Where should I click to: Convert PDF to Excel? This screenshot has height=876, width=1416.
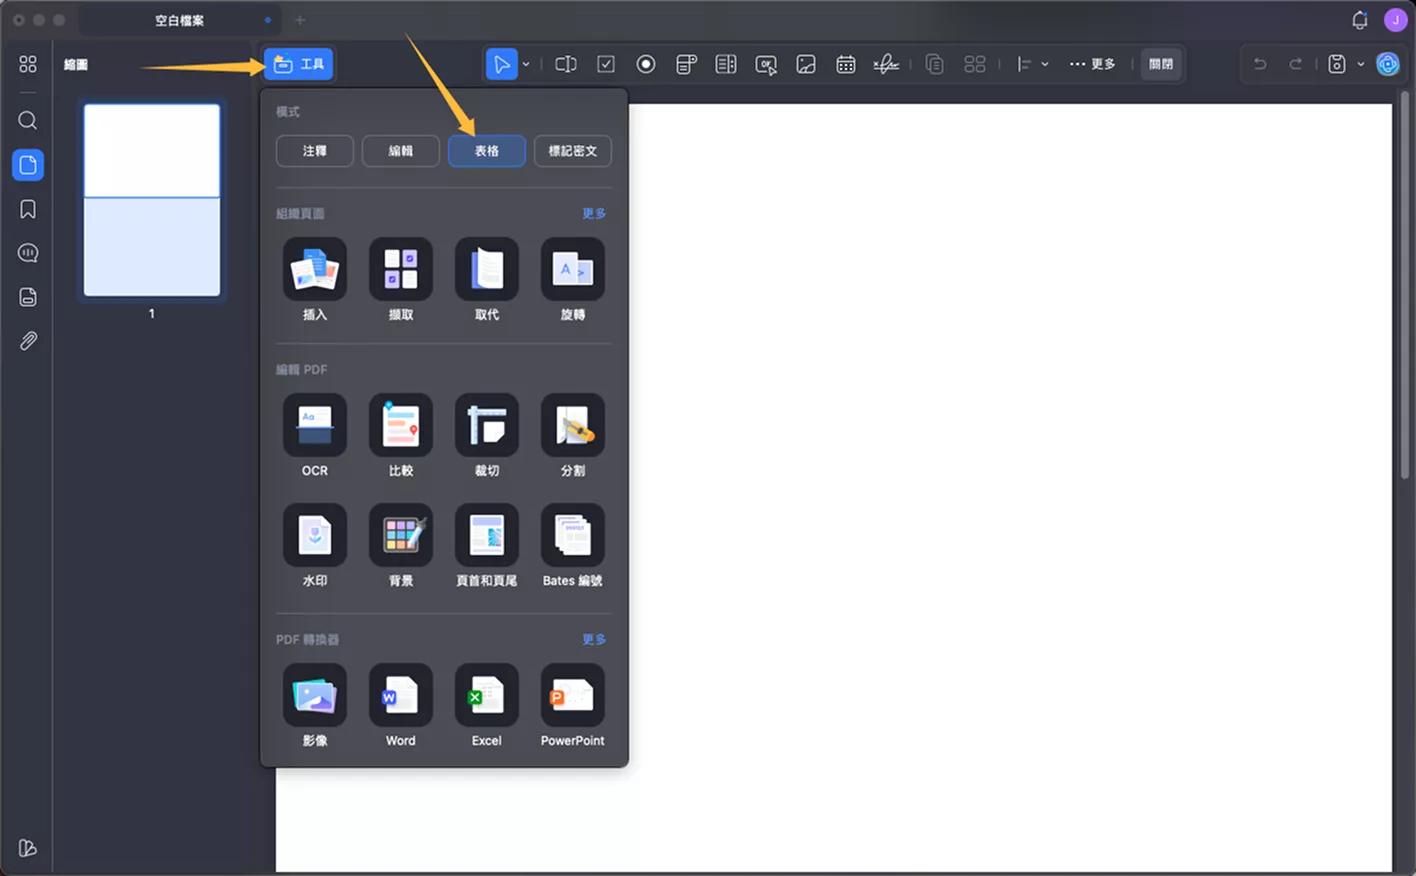tap(487, 705)
